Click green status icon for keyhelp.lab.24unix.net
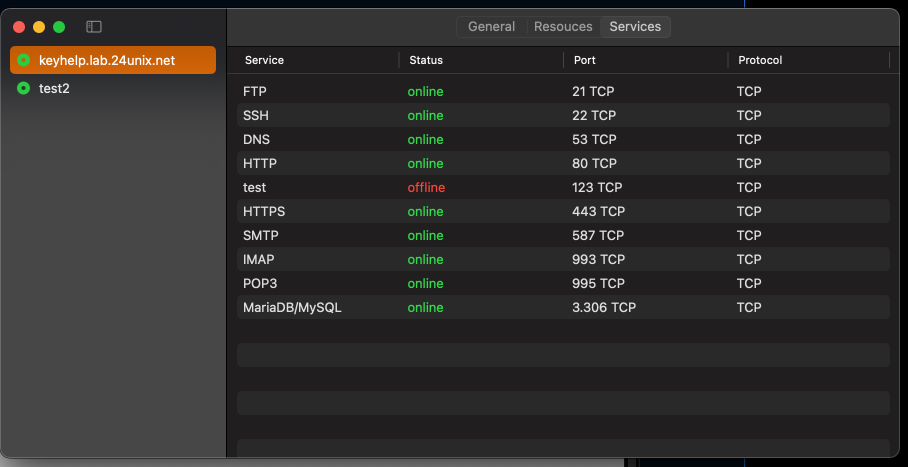The image size is (908, 467). click(23, 60)
